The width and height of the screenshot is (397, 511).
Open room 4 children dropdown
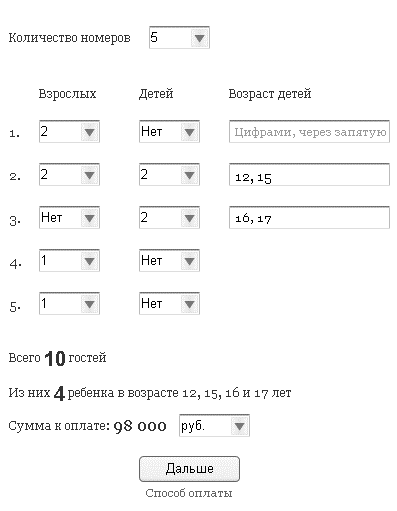click(x=169, y=260)
